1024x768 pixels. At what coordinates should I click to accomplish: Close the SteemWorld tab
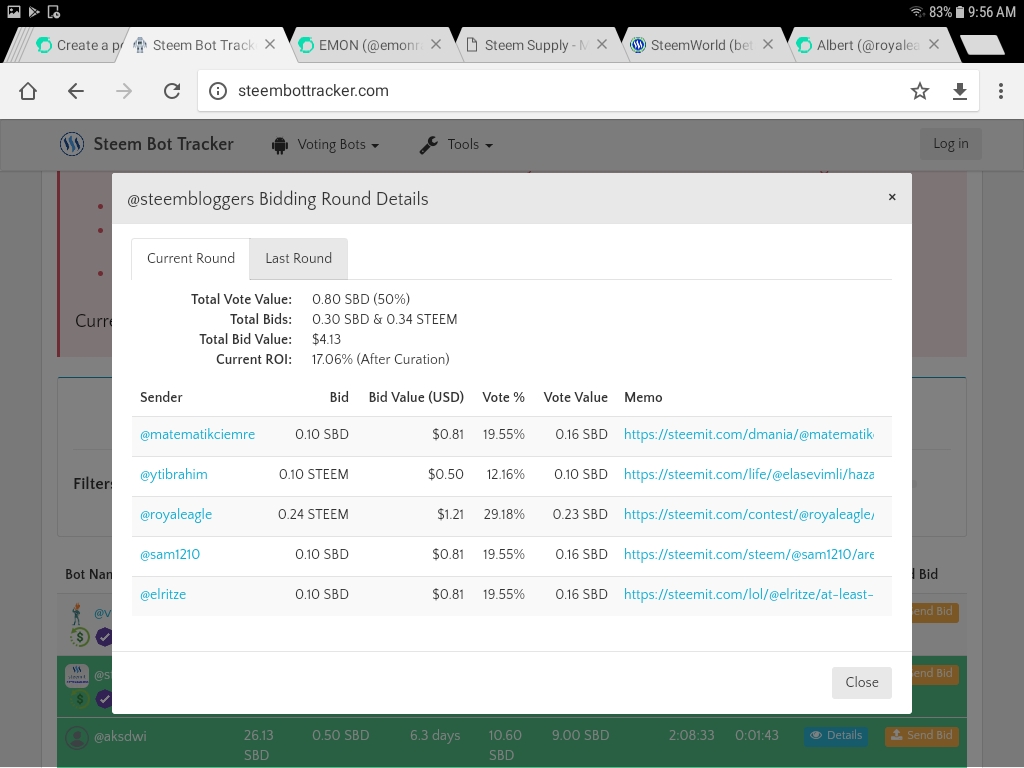[x=768, y=44]
